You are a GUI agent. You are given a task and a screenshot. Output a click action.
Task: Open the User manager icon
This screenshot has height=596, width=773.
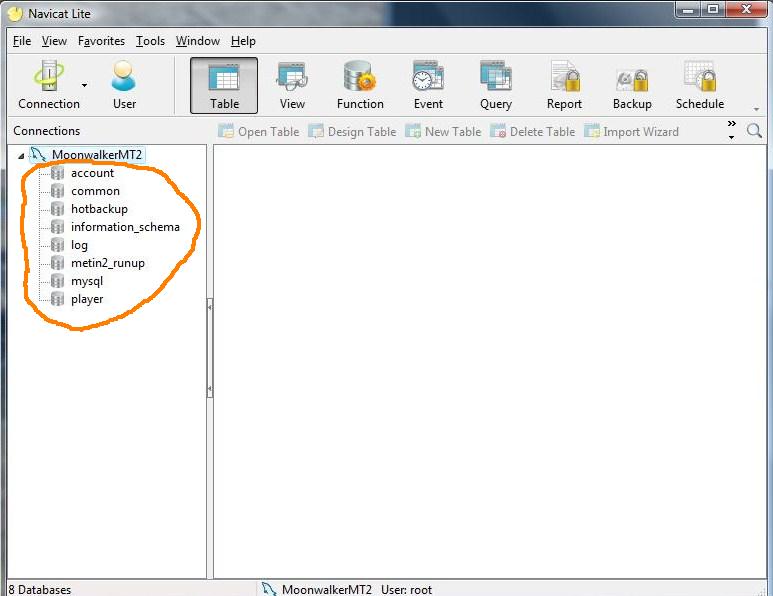tap(124, 85)
